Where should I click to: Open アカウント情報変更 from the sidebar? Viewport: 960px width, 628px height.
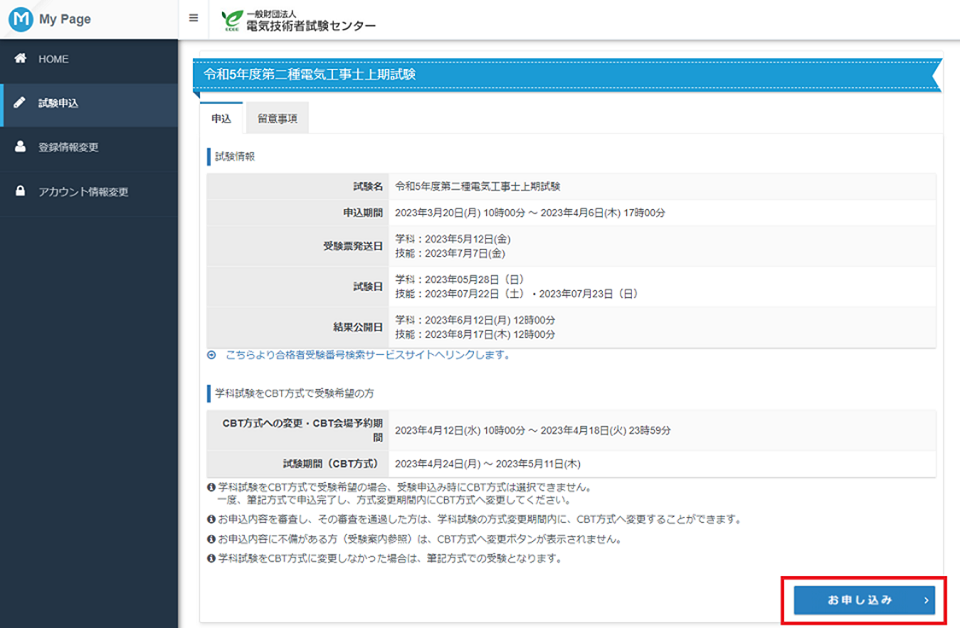83,191
